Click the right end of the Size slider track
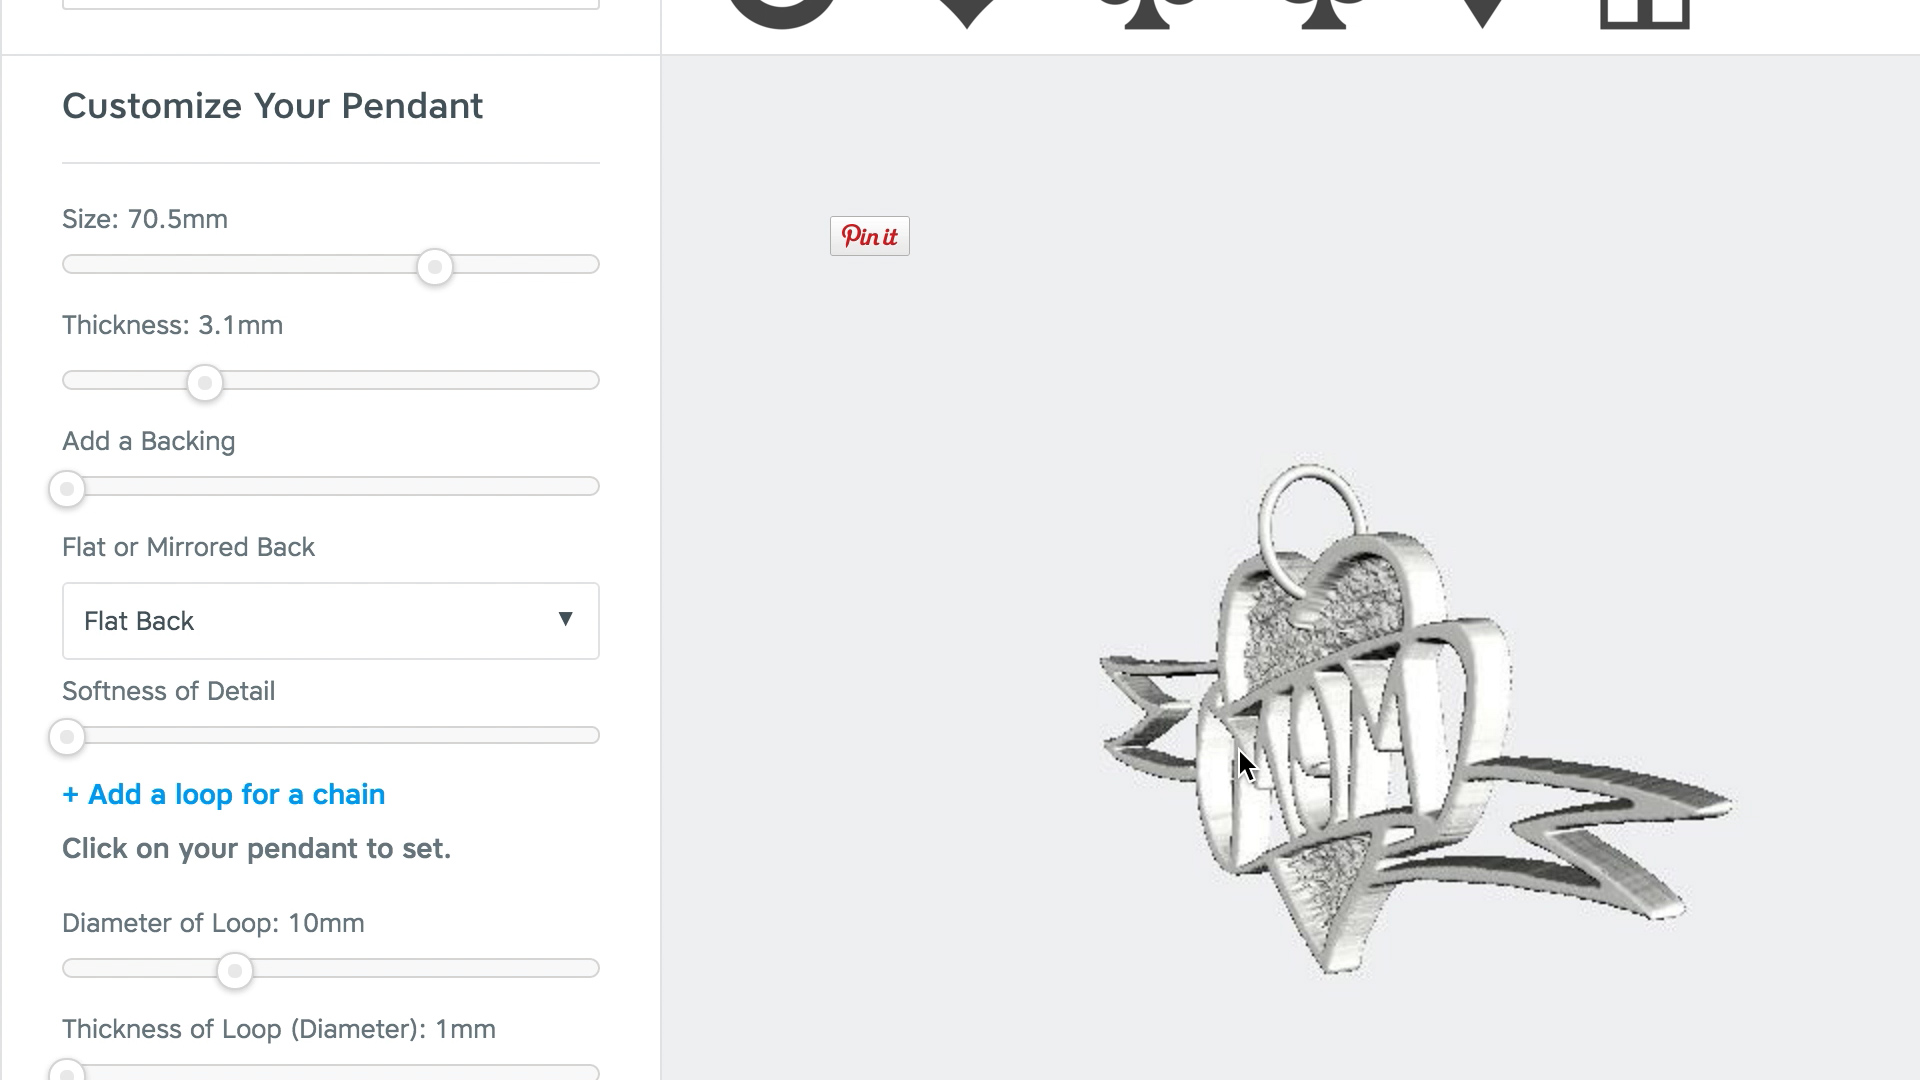 click(x=592, y=264)
